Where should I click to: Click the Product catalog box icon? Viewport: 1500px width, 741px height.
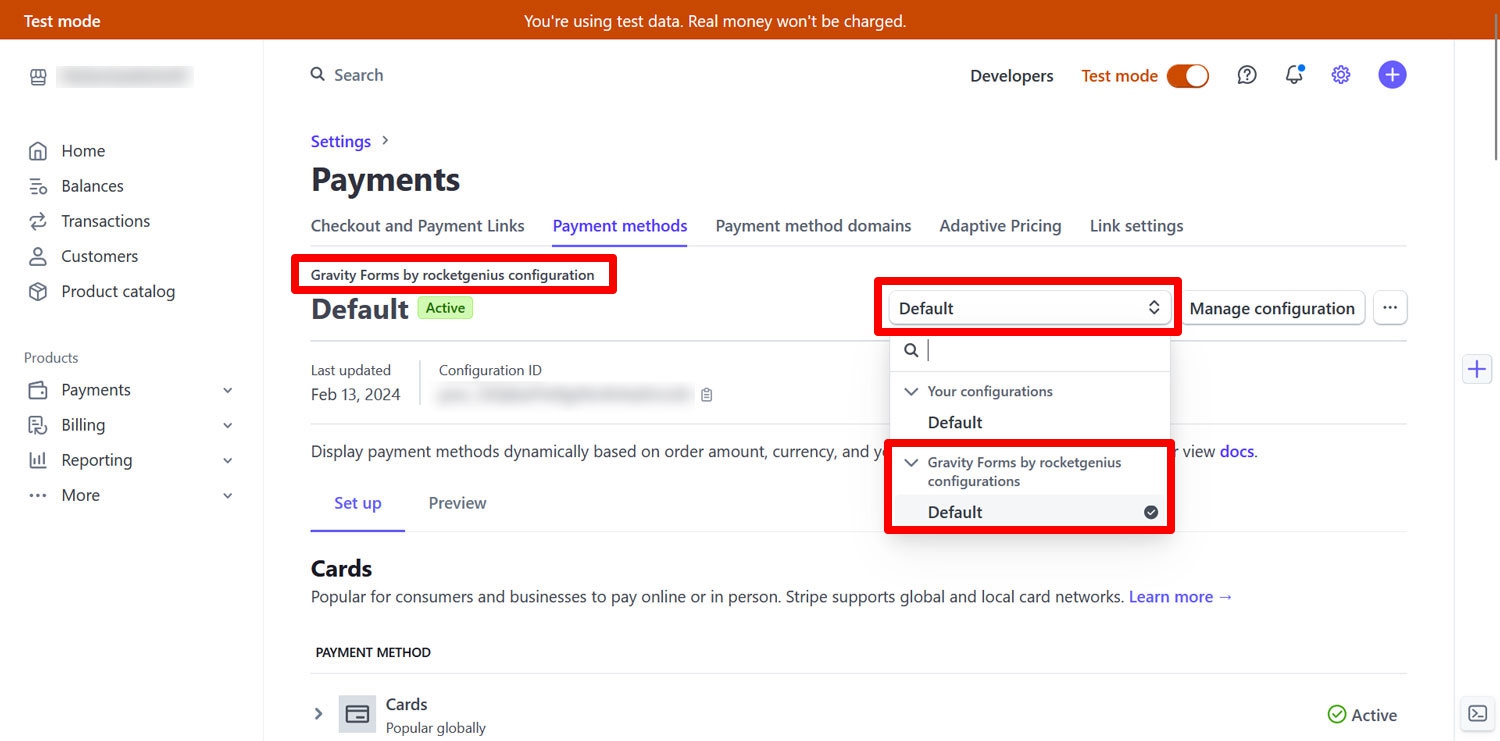38,291
